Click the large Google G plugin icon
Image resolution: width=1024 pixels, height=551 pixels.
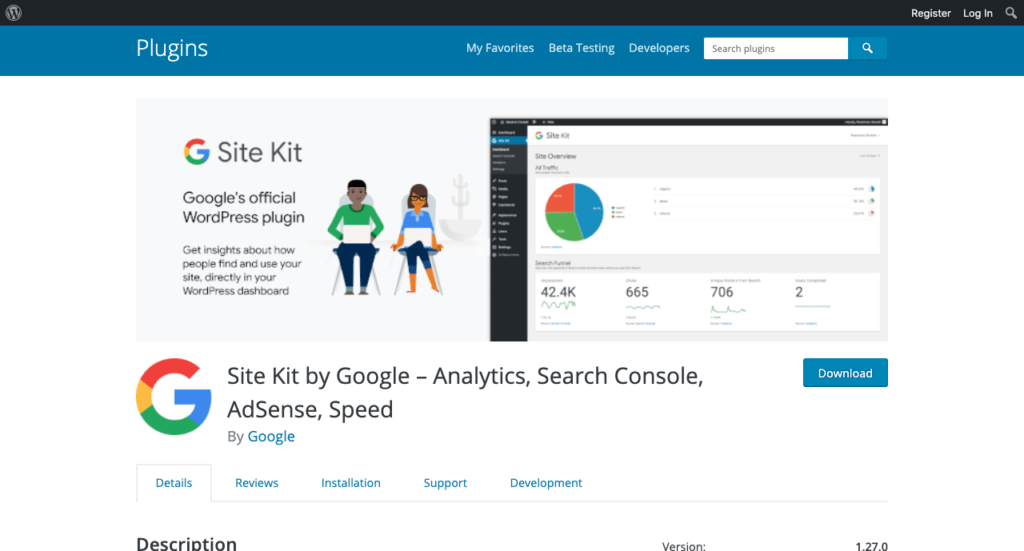coord(174,396)
